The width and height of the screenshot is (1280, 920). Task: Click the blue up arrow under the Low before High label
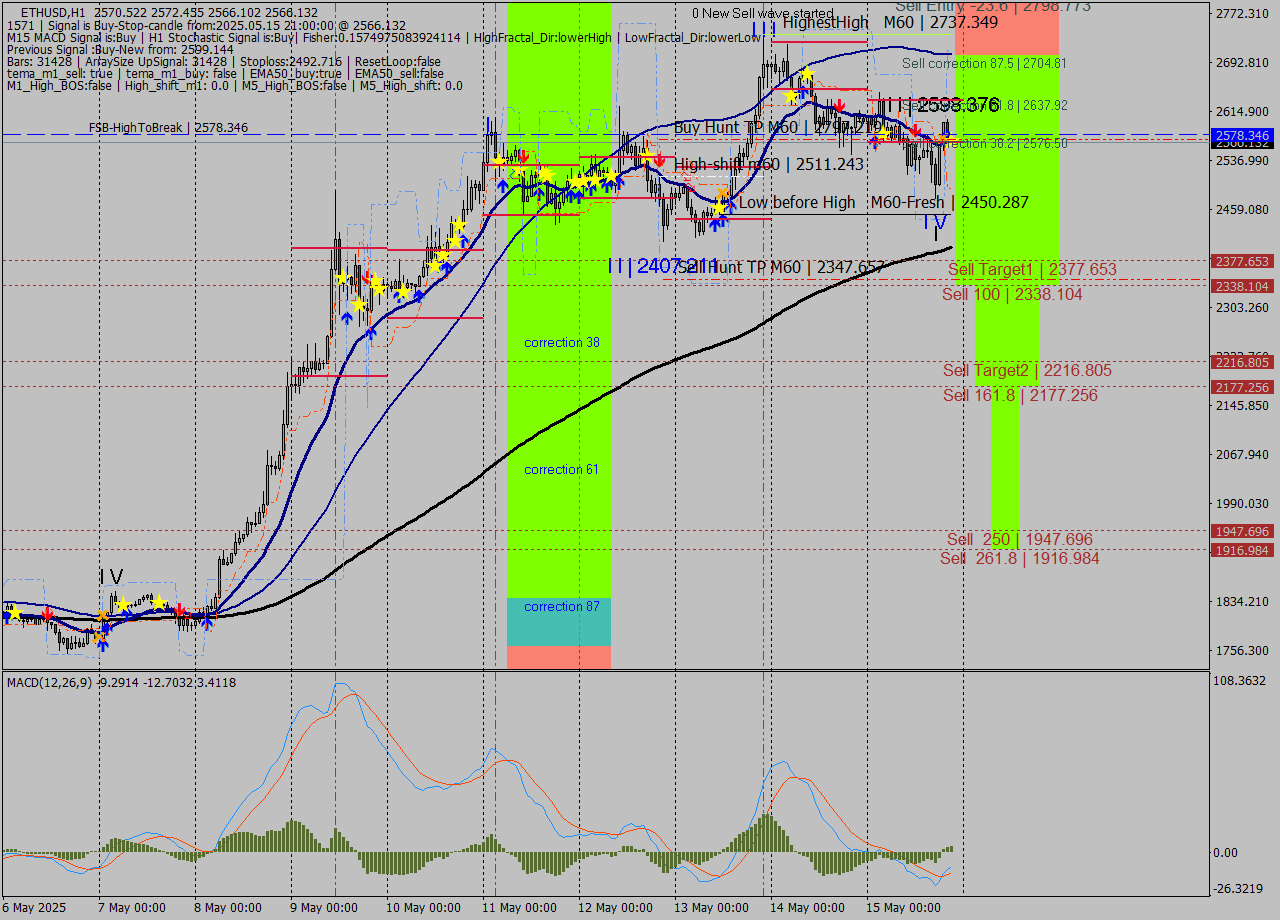[x=716, y=224]
